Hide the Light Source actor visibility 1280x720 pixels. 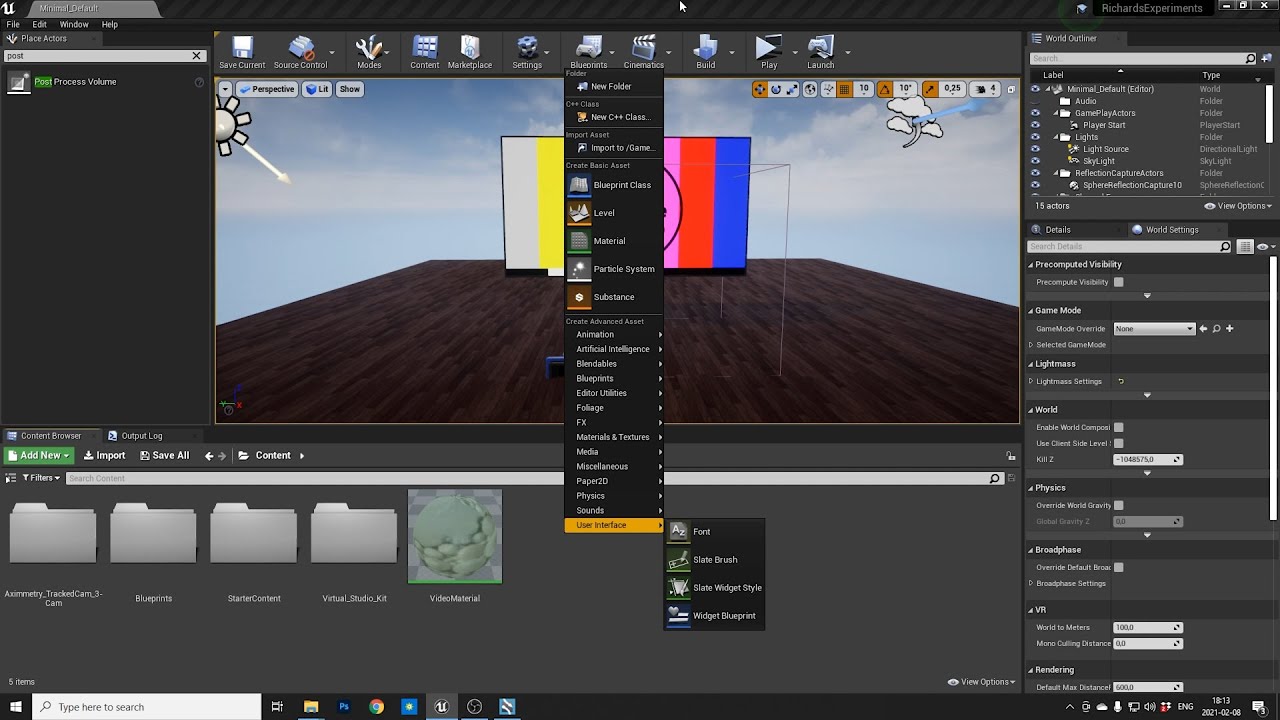[1035, 149]
